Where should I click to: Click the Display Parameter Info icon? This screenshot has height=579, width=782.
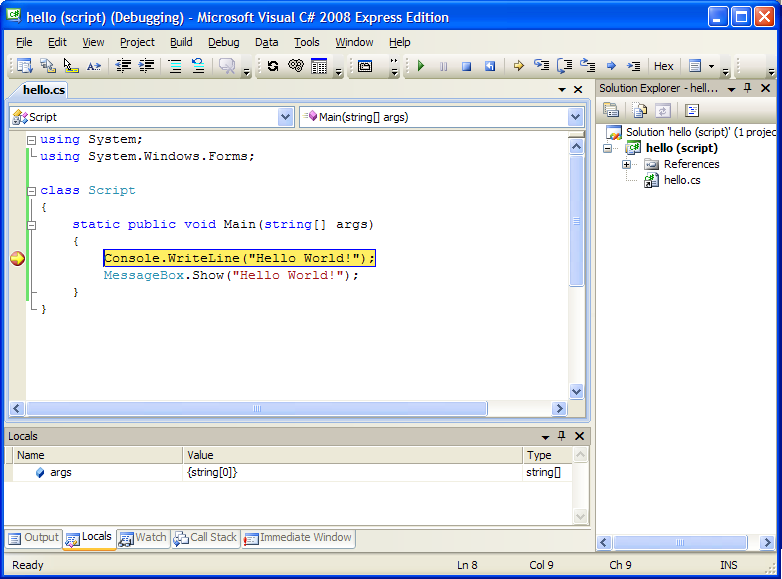(48, 66)
